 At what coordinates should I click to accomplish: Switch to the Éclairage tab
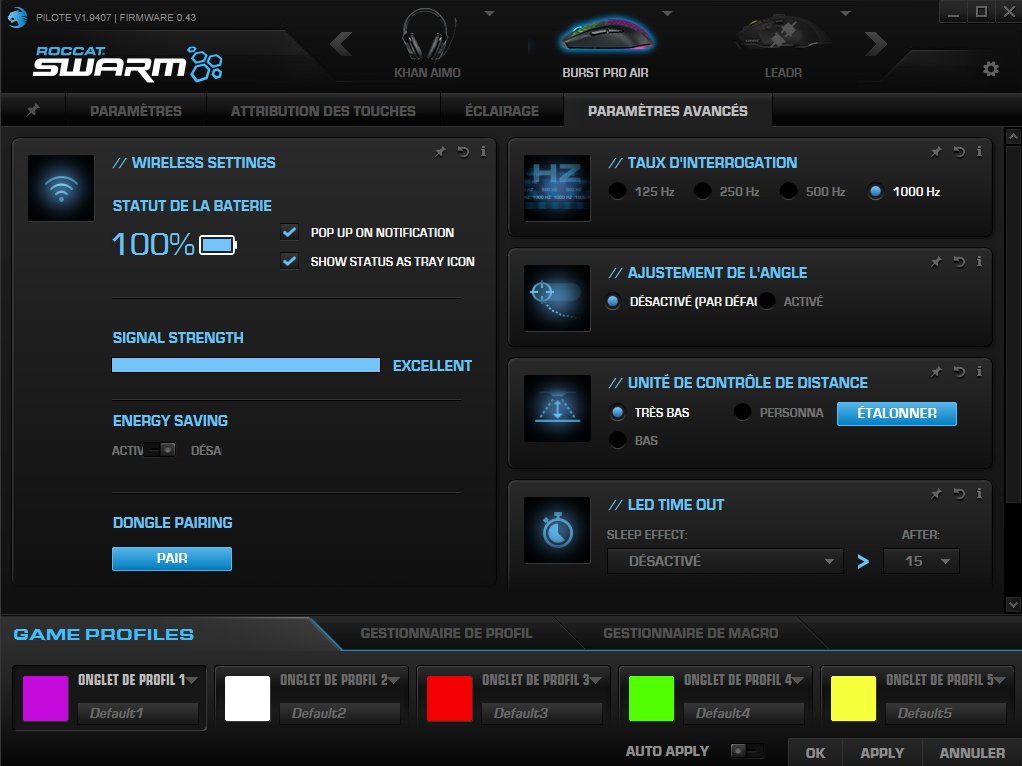502,111
